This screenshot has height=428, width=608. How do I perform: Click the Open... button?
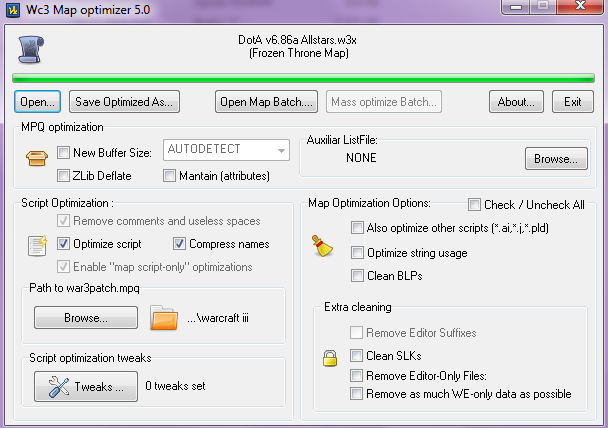pyautogui.click(x=37, y=102)
